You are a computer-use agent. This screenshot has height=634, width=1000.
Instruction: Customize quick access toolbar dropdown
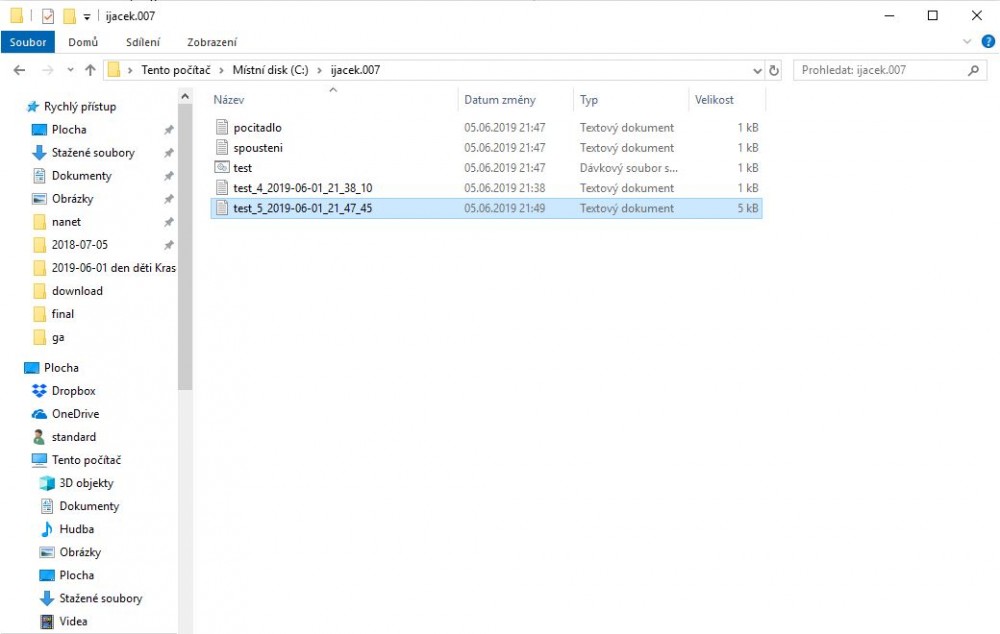pyautogui.click(x=87, y=17)
